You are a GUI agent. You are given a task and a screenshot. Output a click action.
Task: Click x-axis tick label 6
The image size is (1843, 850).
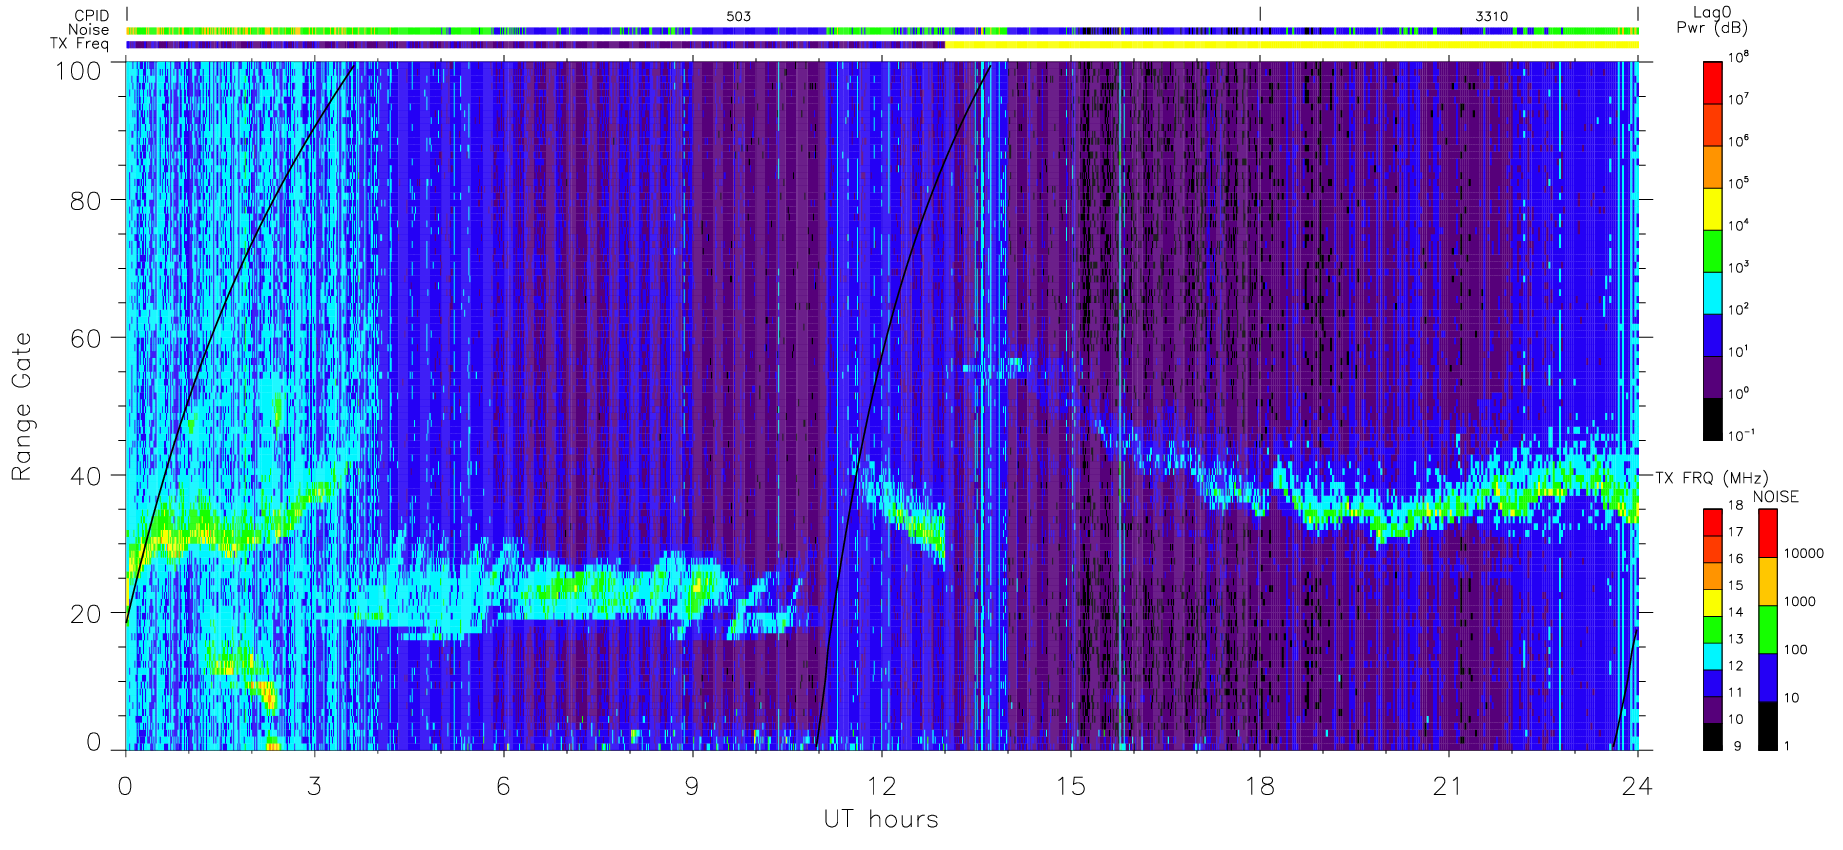[503, 786]
